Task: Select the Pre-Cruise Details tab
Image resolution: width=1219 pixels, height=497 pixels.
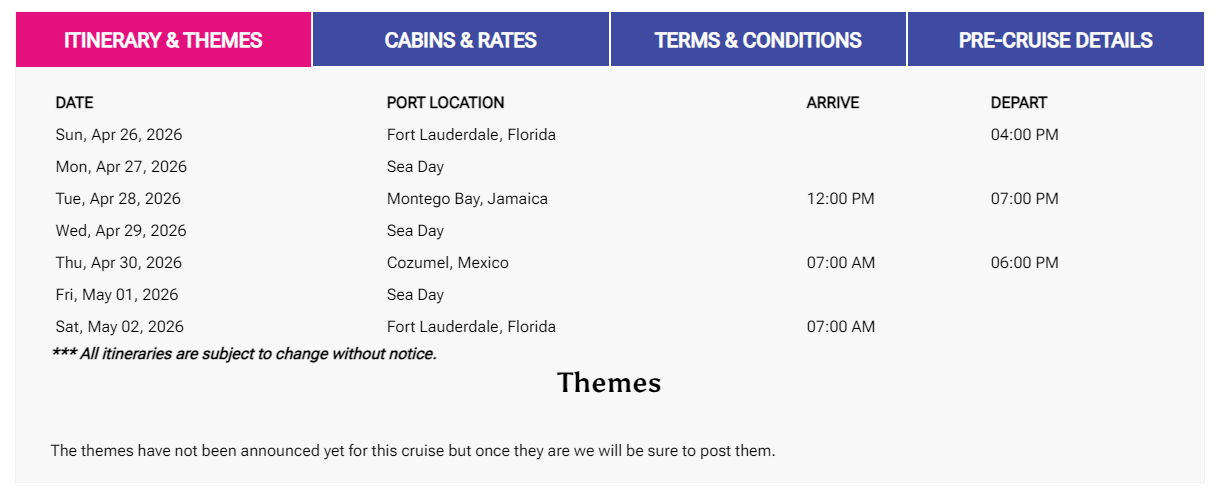Action: point(1055,40)
